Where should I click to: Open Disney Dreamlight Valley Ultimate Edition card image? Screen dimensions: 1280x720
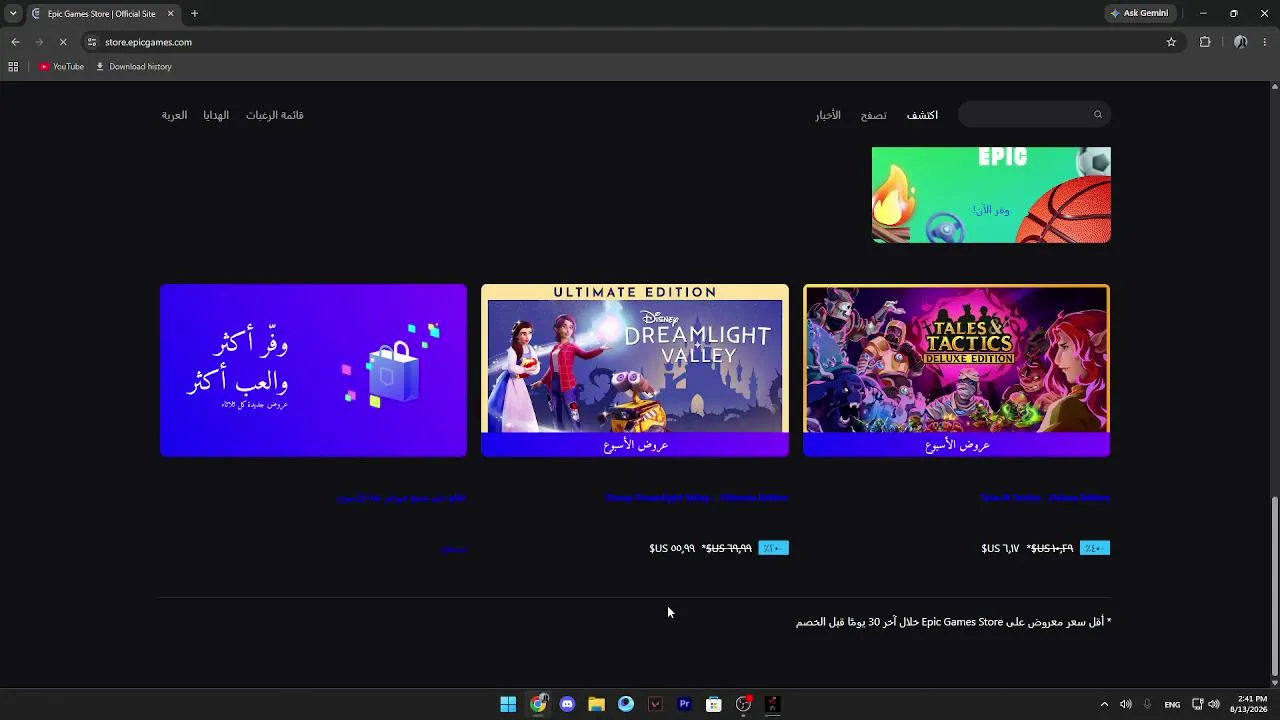coord(635,371)
